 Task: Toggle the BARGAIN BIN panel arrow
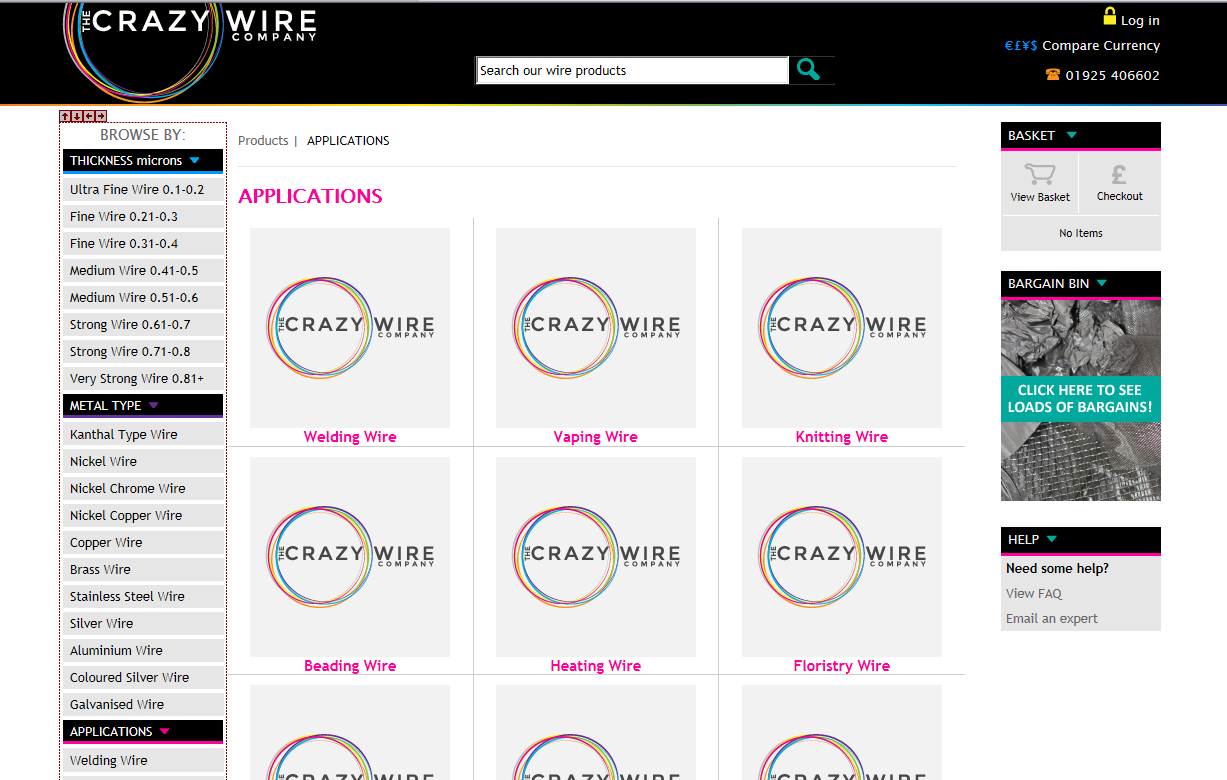(x=1102, y=283)
